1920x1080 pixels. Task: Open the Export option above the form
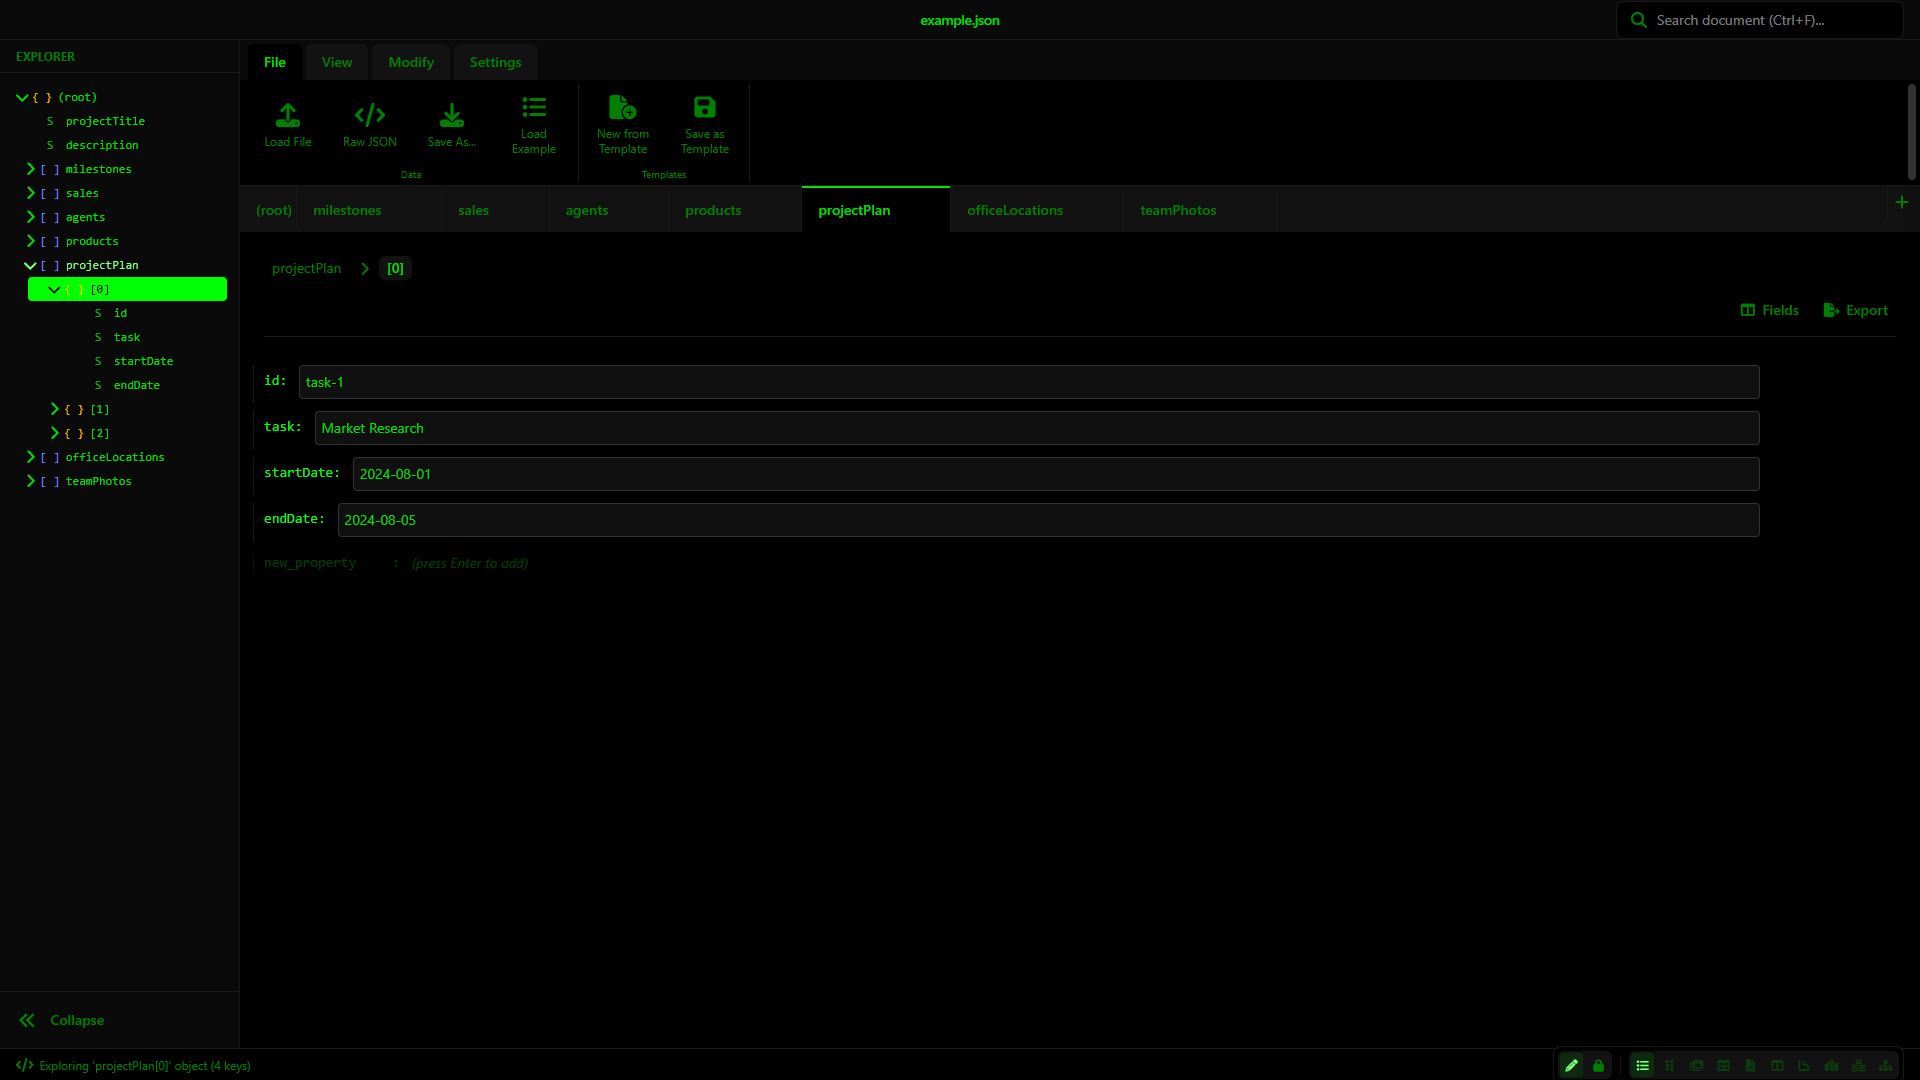pos(1855,310)
